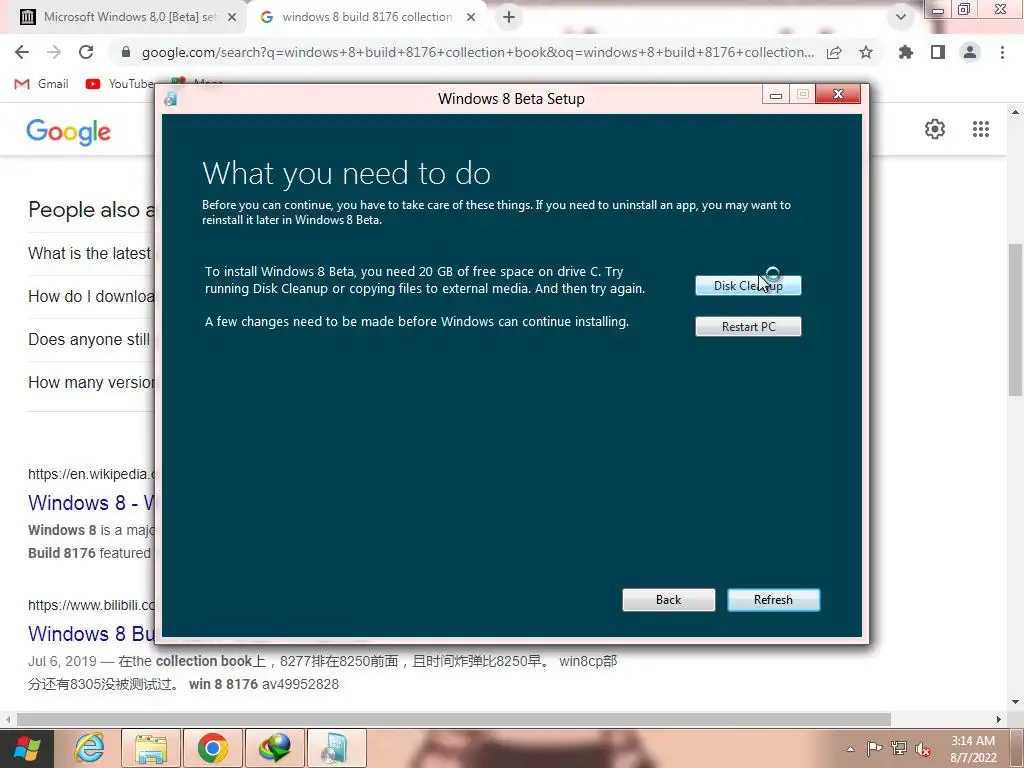This screenshot has width=1024, height=768.
Task: Expand 'How many version' question
Action: pos(90,383)
